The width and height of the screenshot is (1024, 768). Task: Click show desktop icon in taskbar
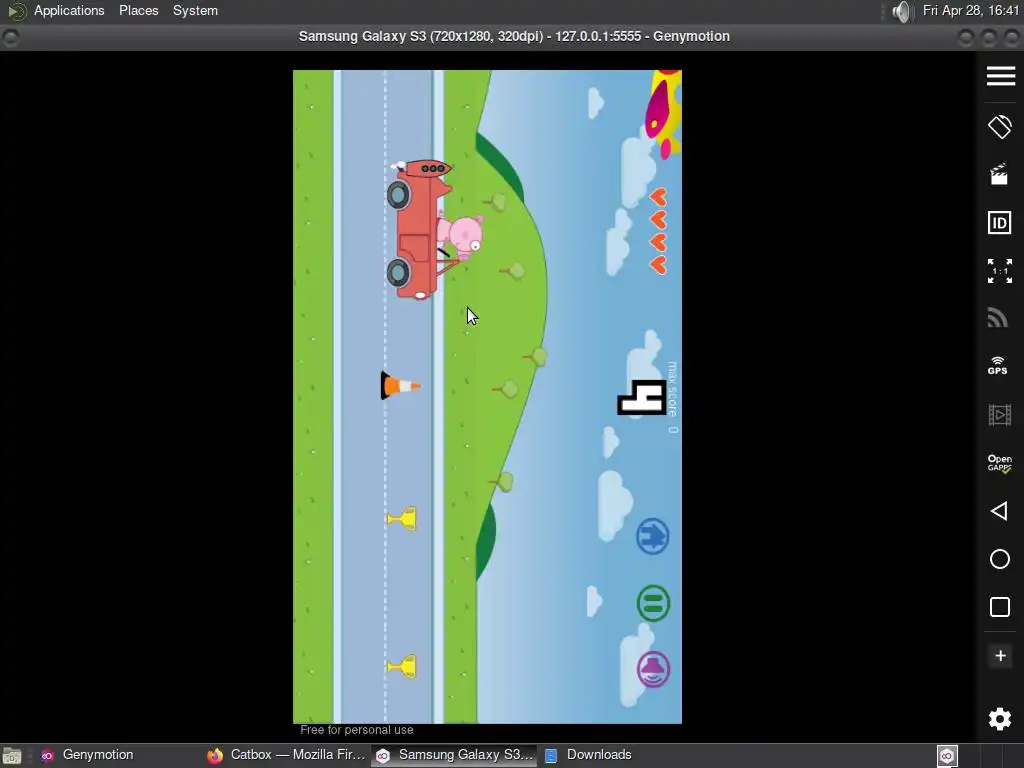[12, 756]
